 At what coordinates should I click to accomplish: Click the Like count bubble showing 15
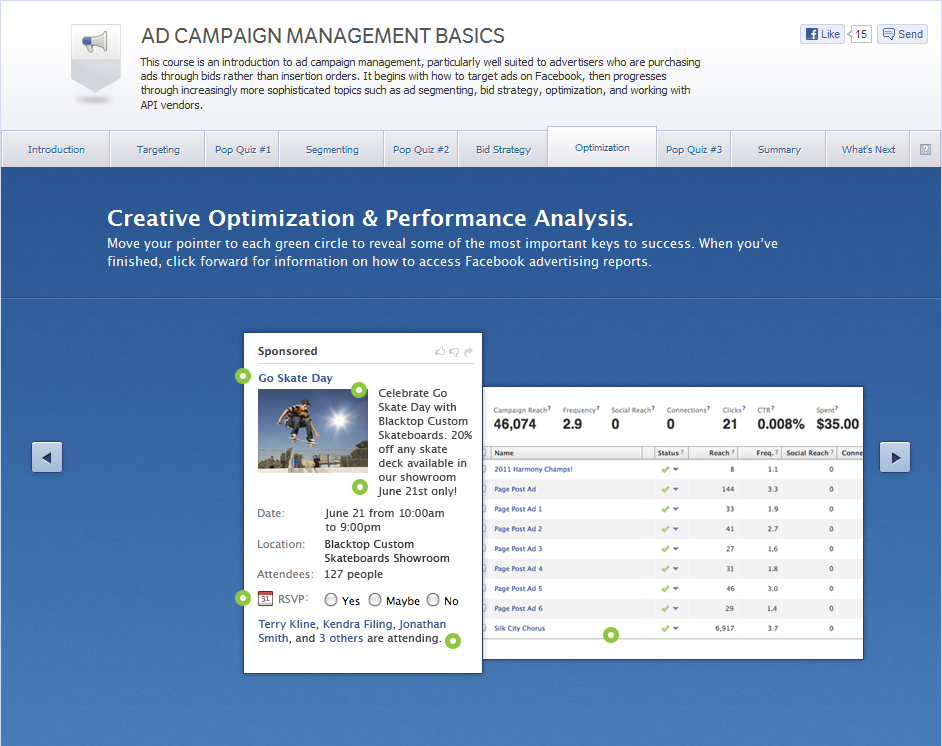(860, 34)
